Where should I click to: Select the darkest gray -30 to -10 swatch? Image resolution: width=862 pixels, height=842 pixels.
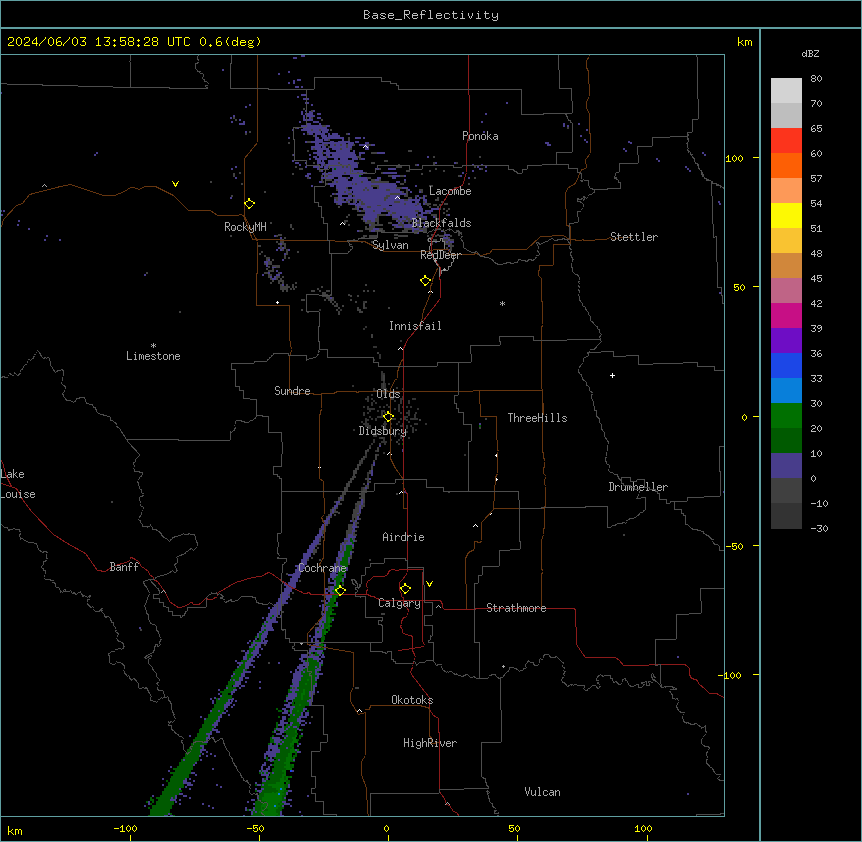point(786,516)
